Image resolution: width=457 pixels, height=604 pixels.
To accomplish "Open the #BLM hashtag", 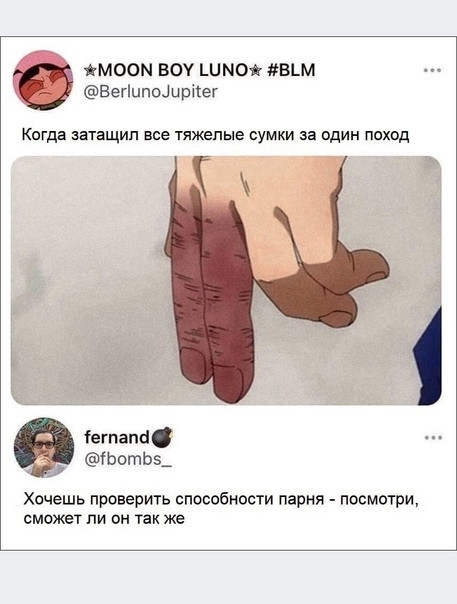I will [x=291, y=70].
